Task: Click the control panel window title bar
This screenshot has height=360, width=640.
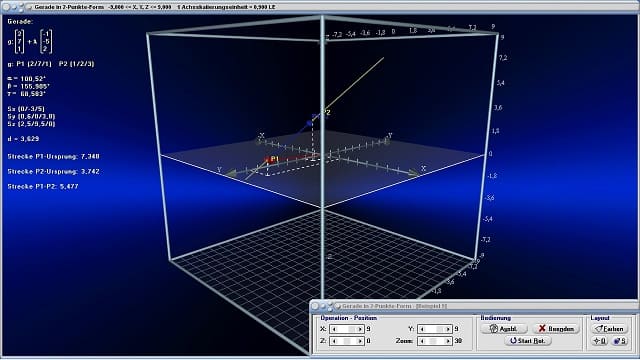Action: click(473, 306)
